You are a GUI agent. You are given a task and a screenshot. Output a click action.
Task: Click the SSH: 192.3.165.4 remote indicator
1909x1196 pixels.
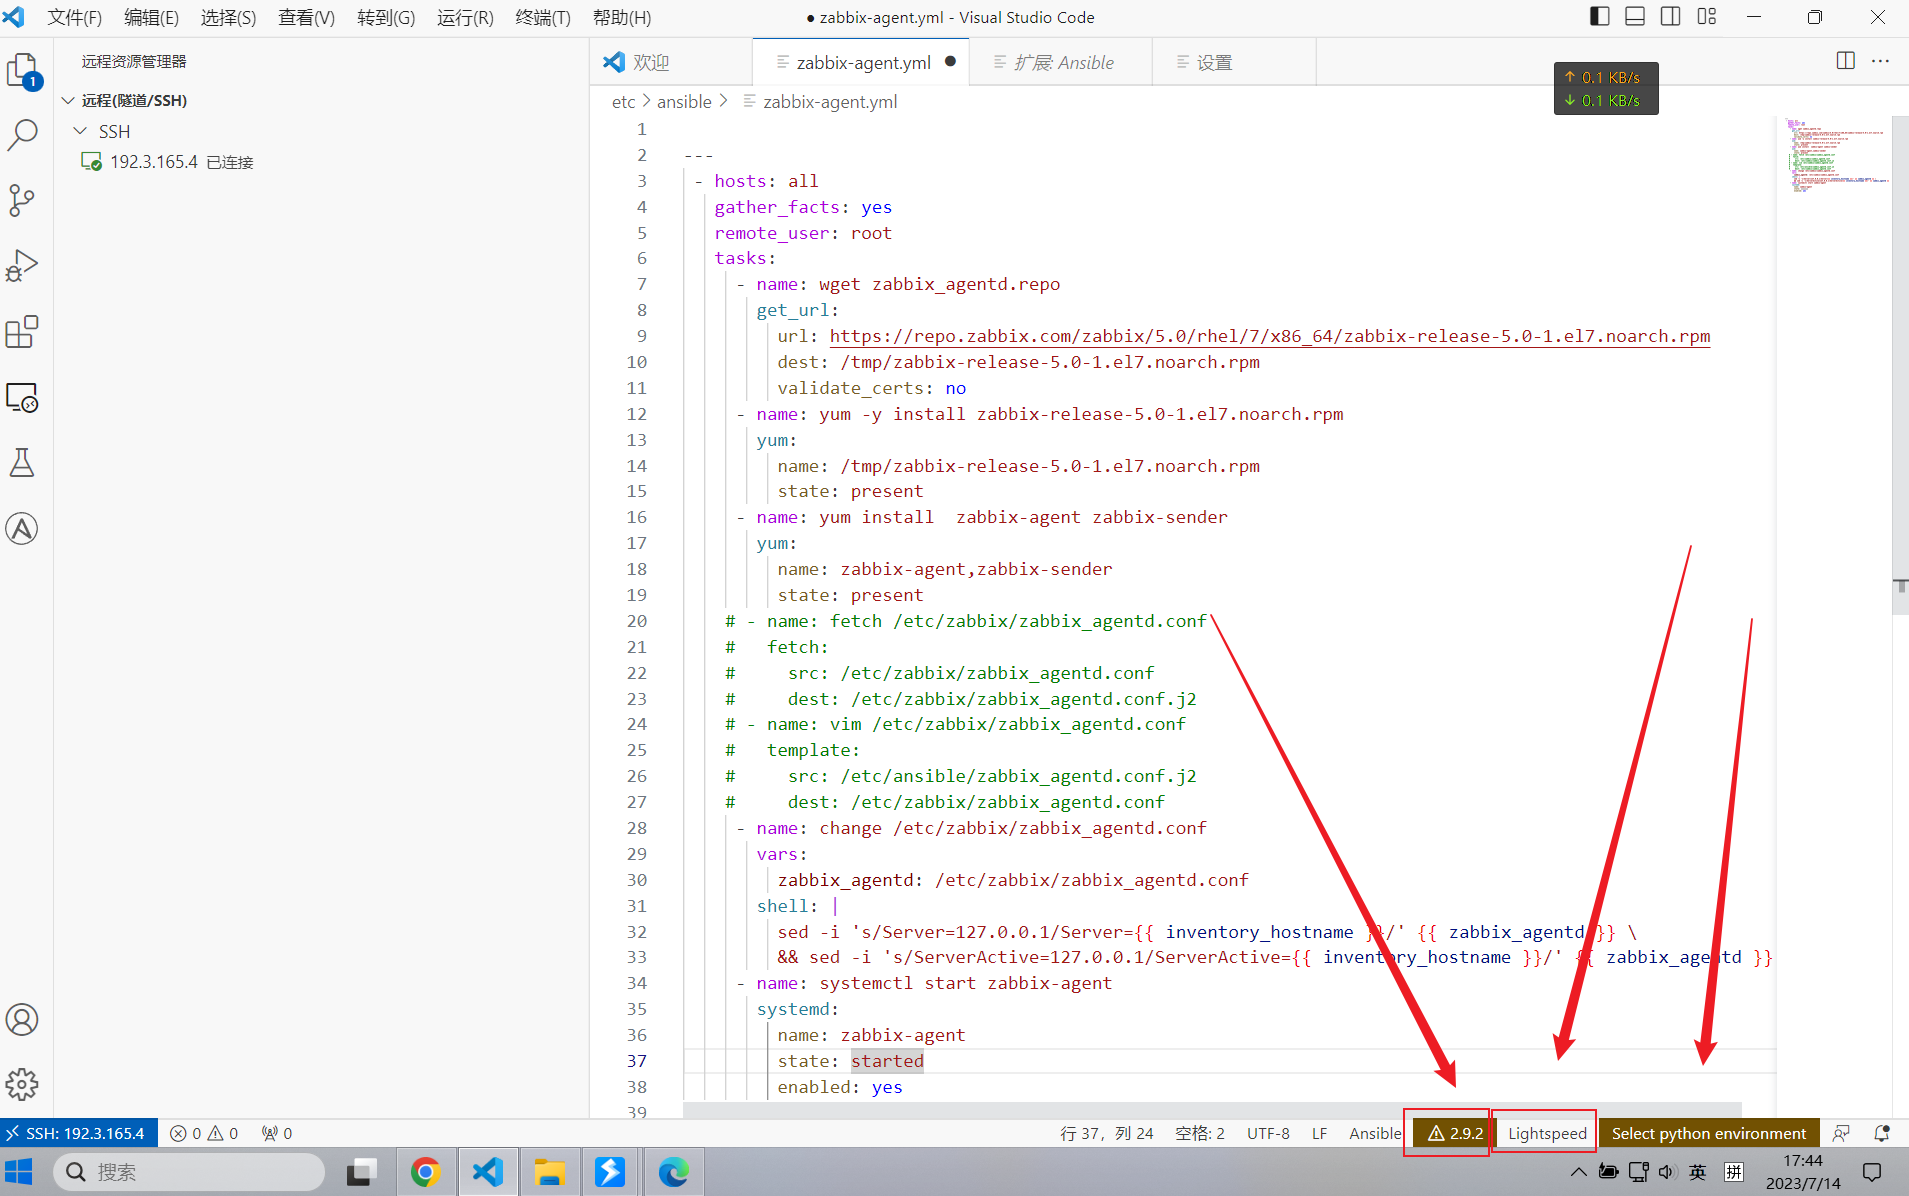pyautogui.click(x=78, y=1133)
